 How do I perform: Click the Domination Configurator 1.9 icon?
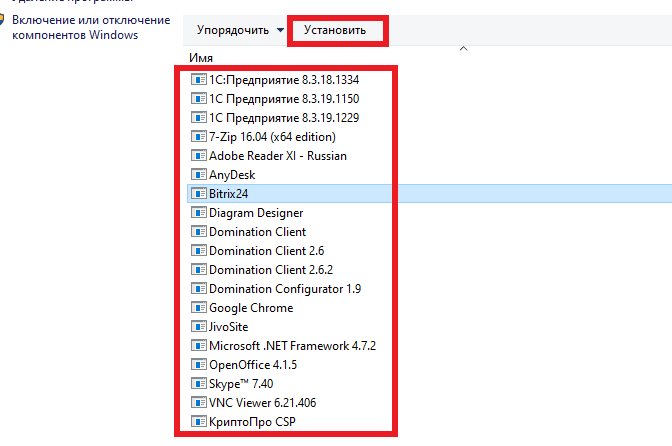199,289
